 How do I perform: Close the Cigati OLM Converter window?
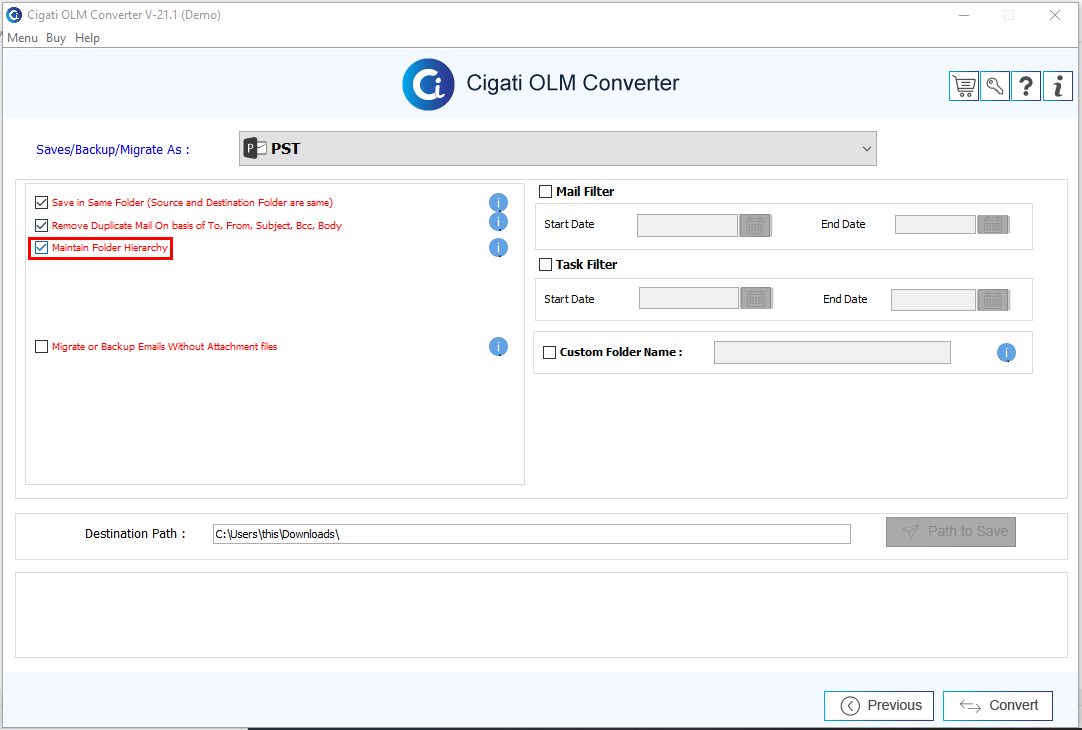1054,14
